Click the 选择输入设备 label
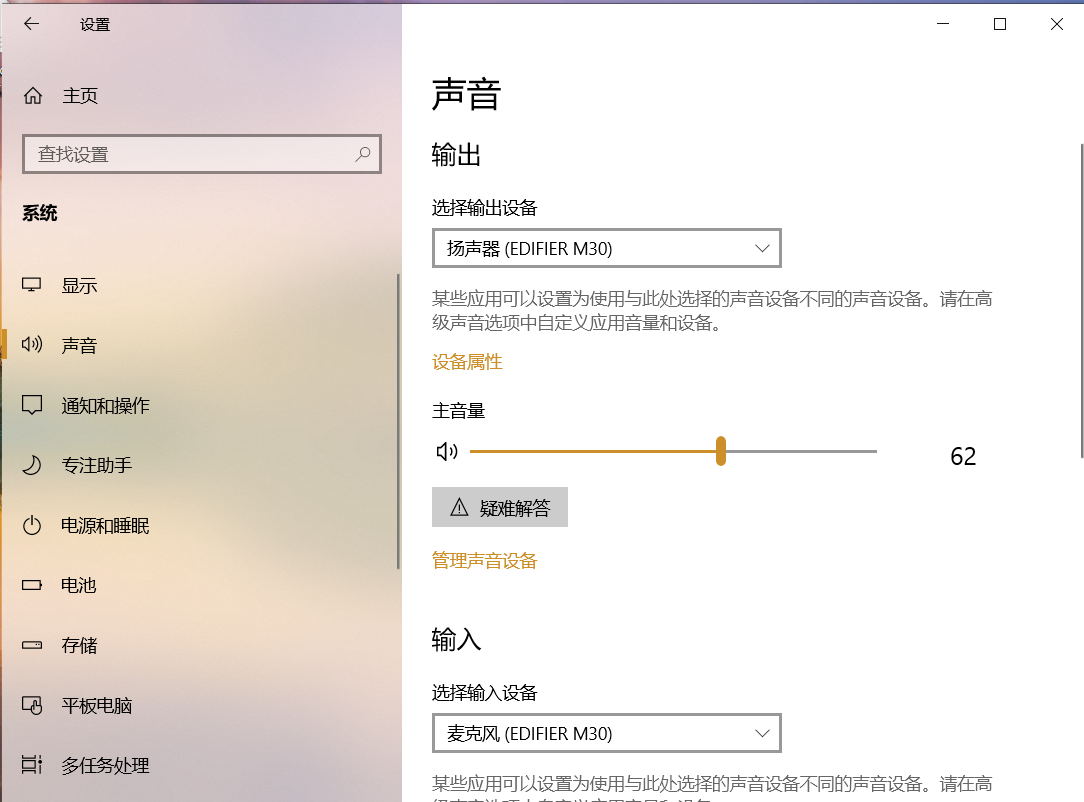 484,692
